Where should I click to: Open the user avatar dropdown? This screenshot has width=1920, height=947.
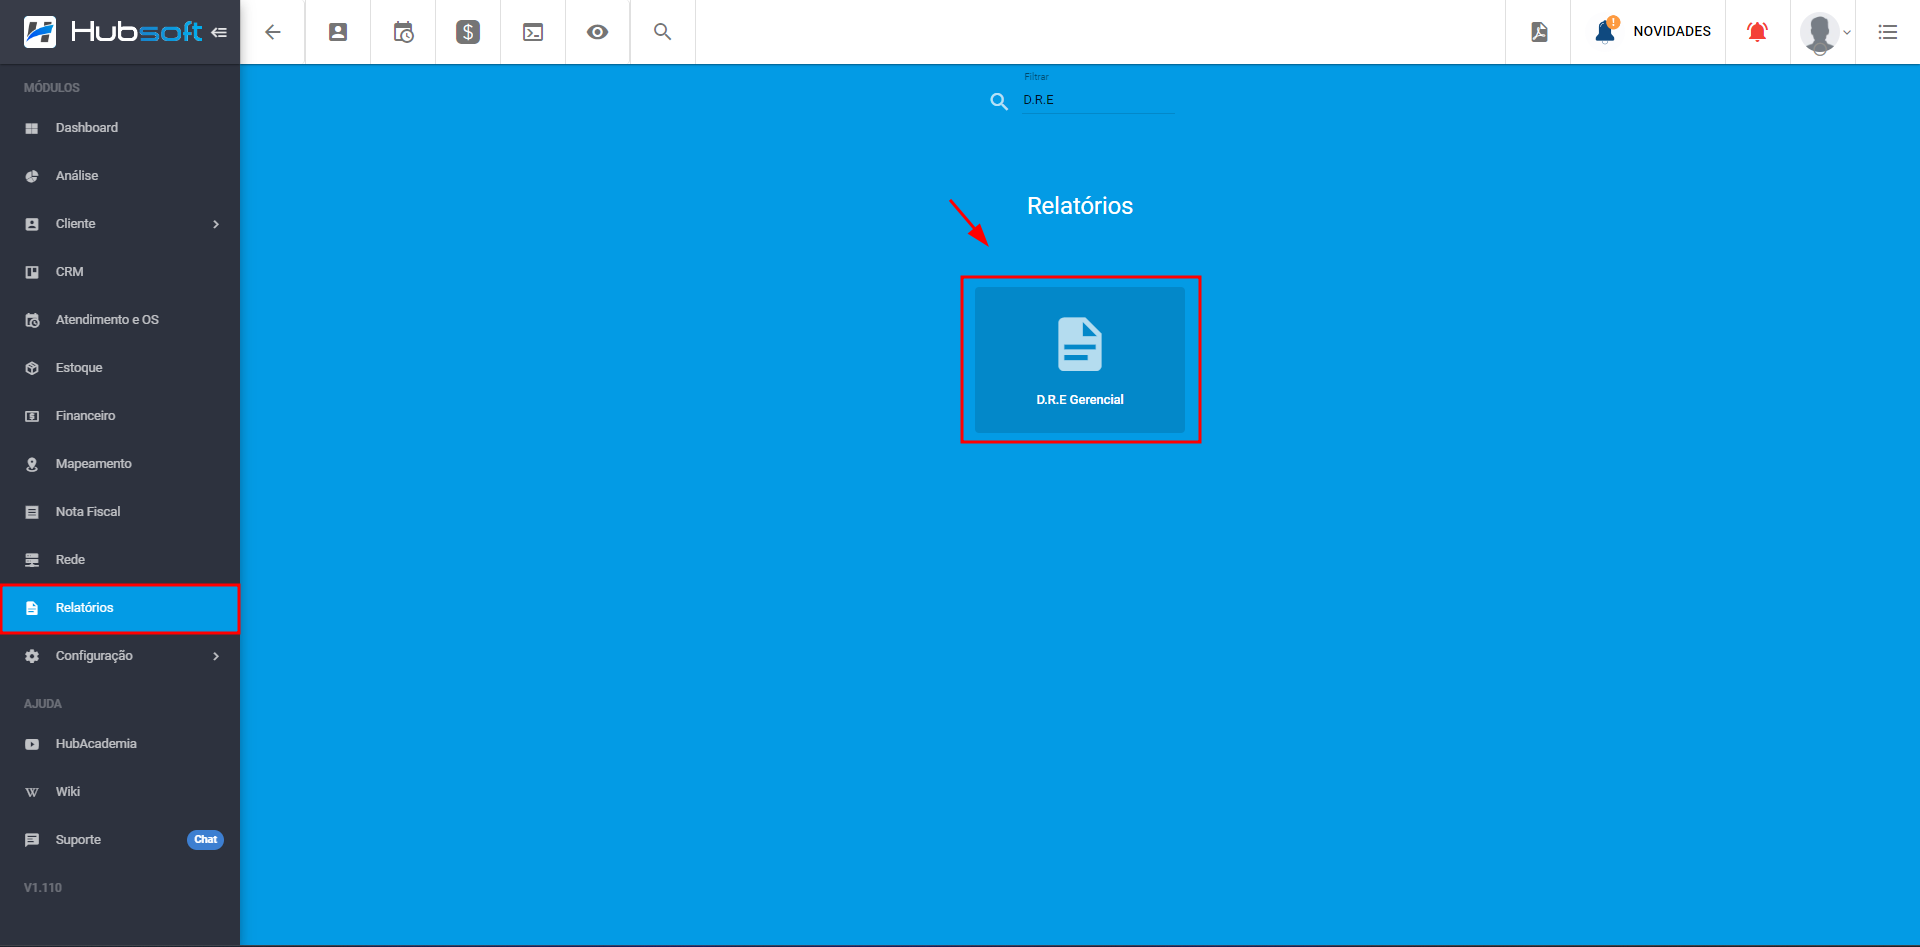click(x=1824, y=32)
